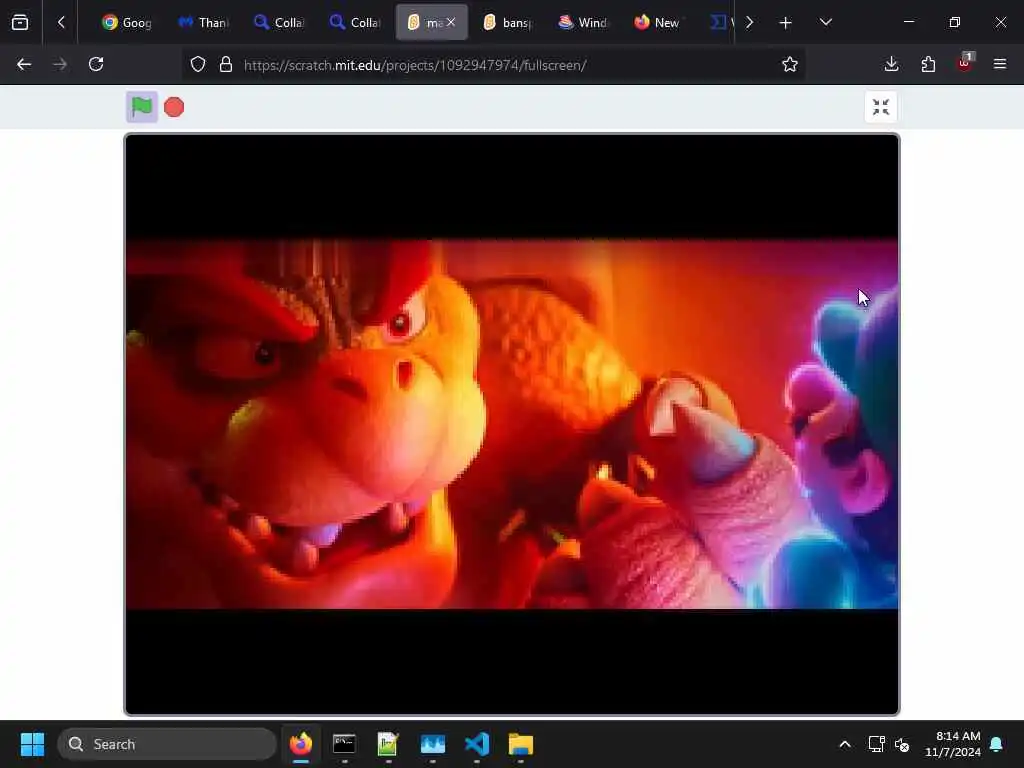Open the Firefox downloads panel
Viewport: 1024px width, 768px height.
[891, 65]
